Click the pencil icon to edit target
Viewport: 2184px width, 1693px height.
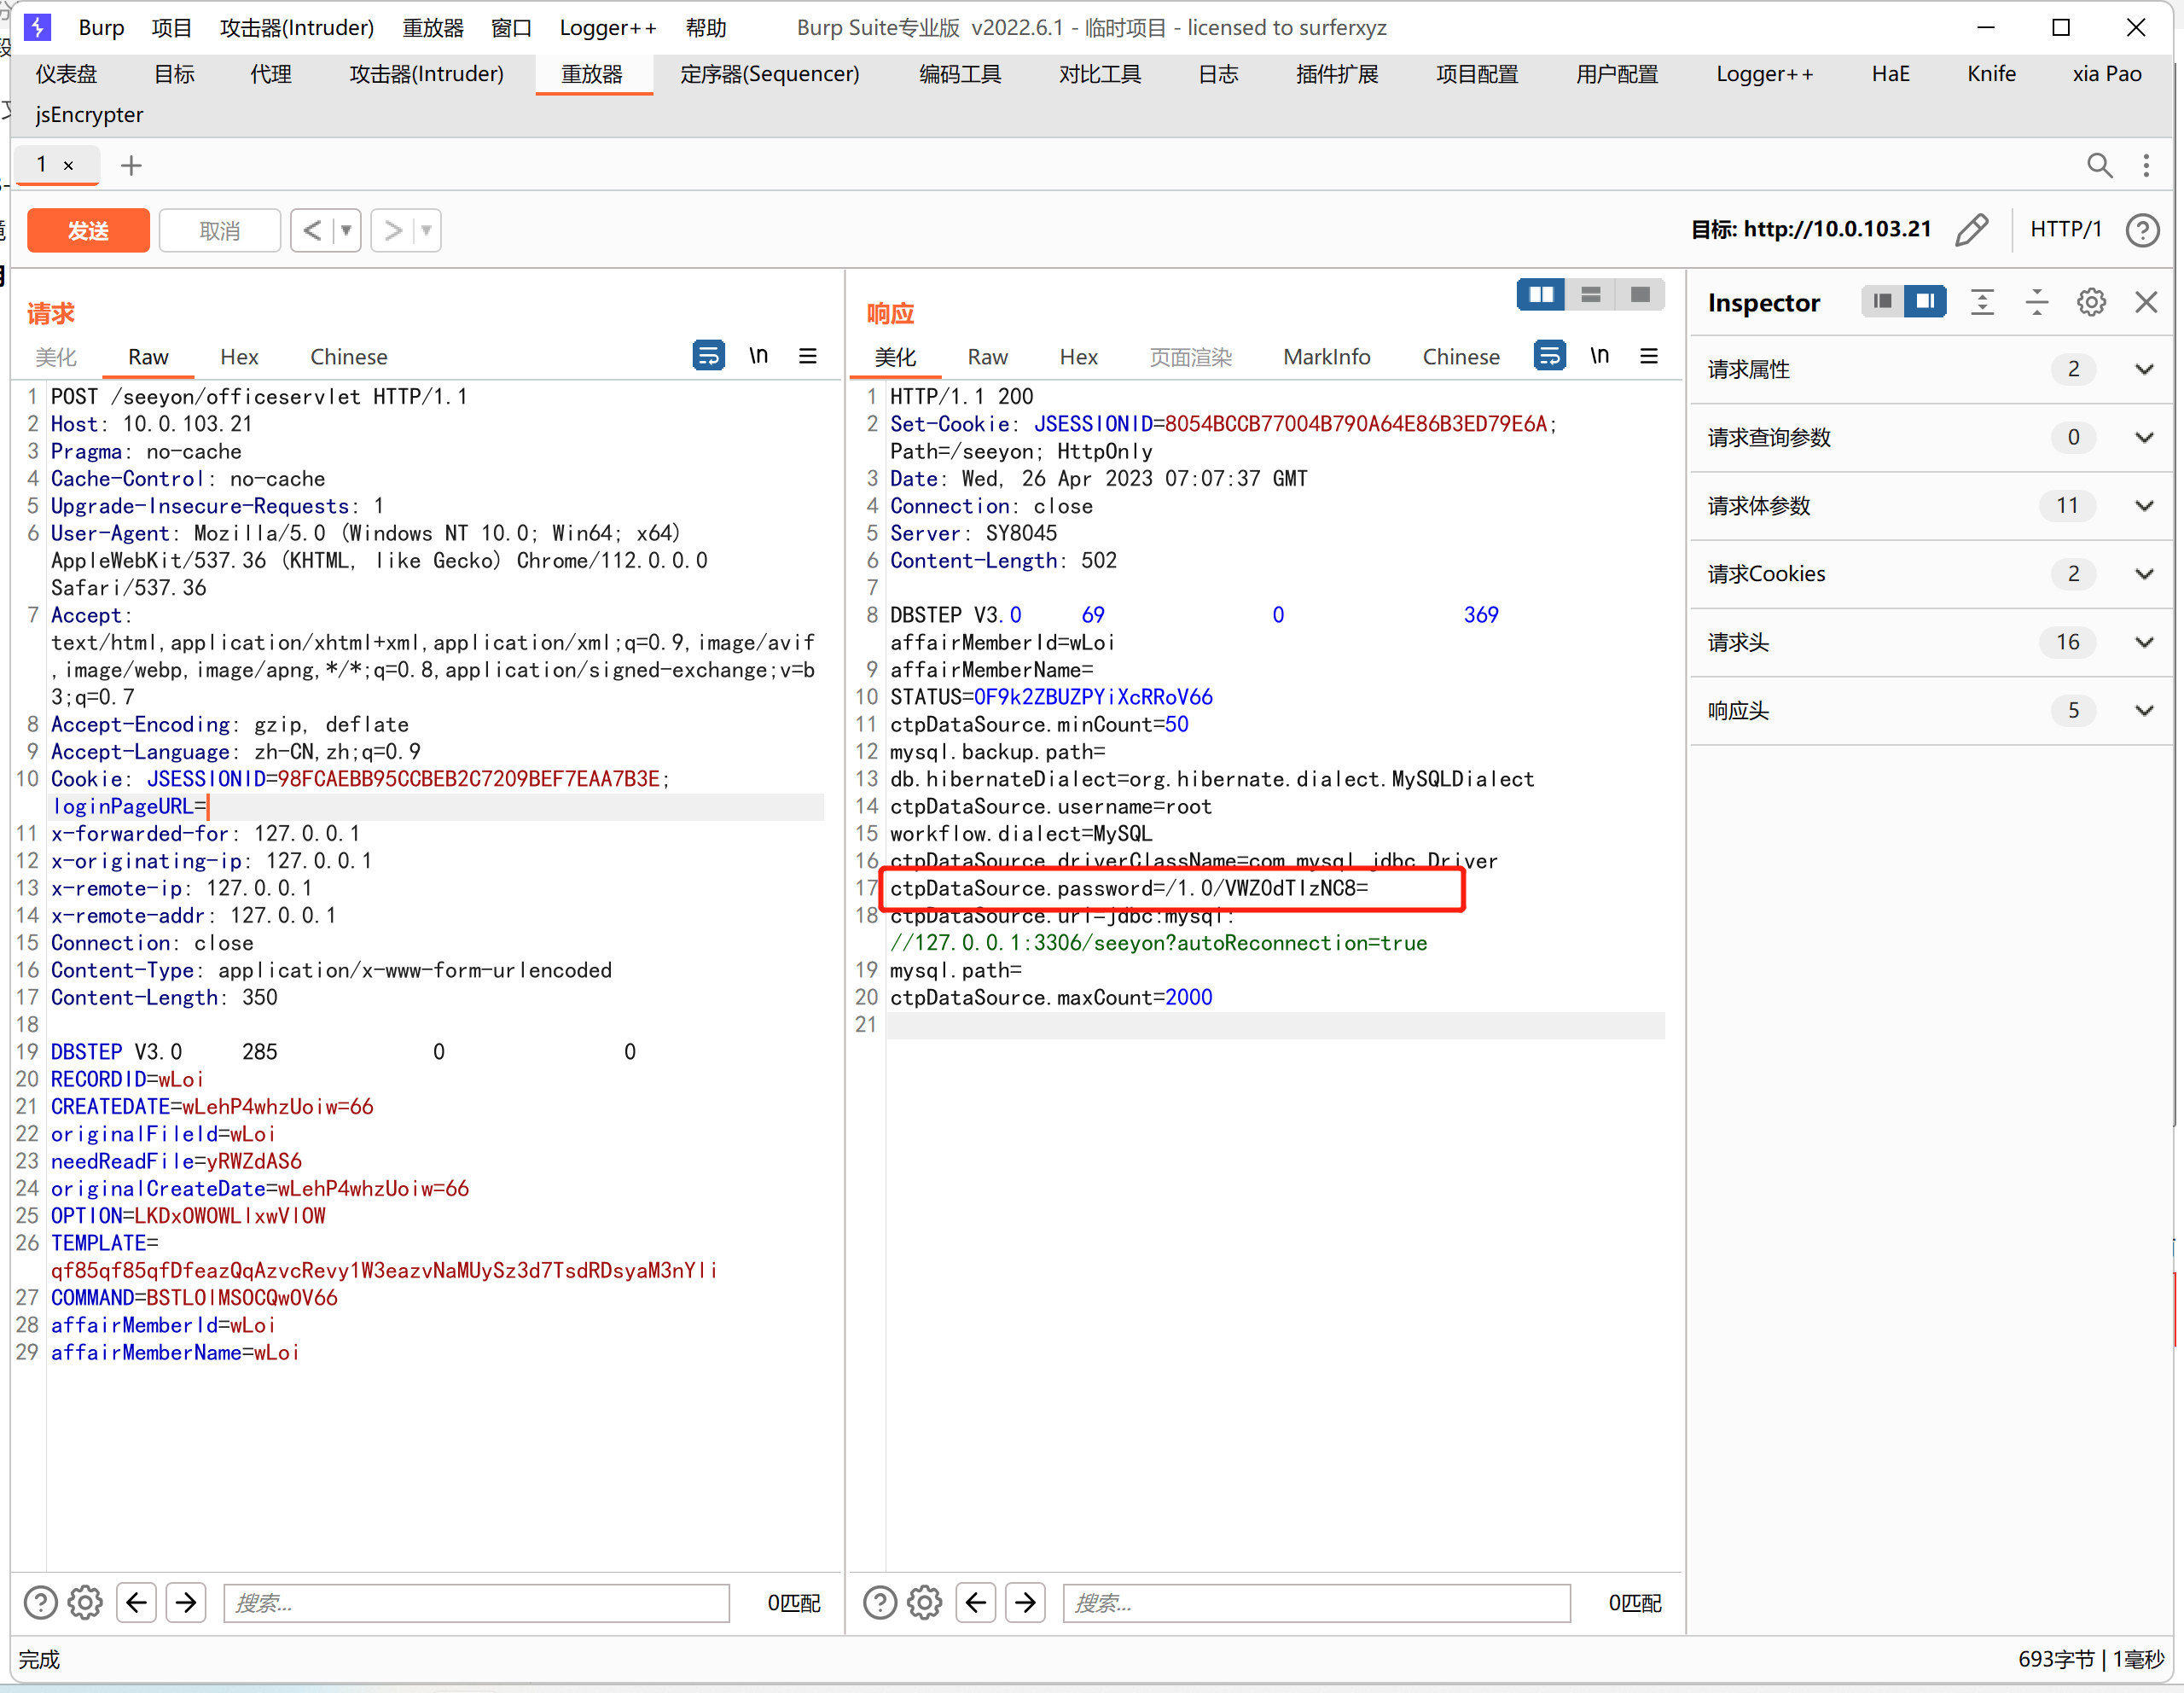[x=1971, y=230]
